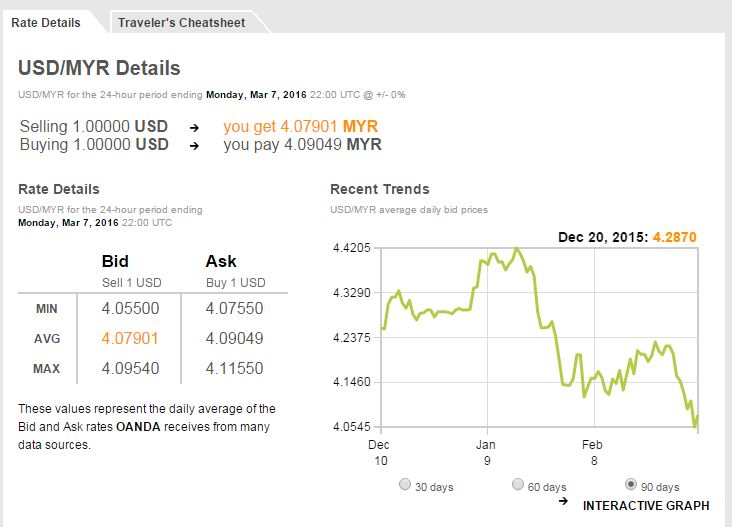Select the 90 days radio option
The width and height of the screenshot is (732, 527).
(630, 485)
